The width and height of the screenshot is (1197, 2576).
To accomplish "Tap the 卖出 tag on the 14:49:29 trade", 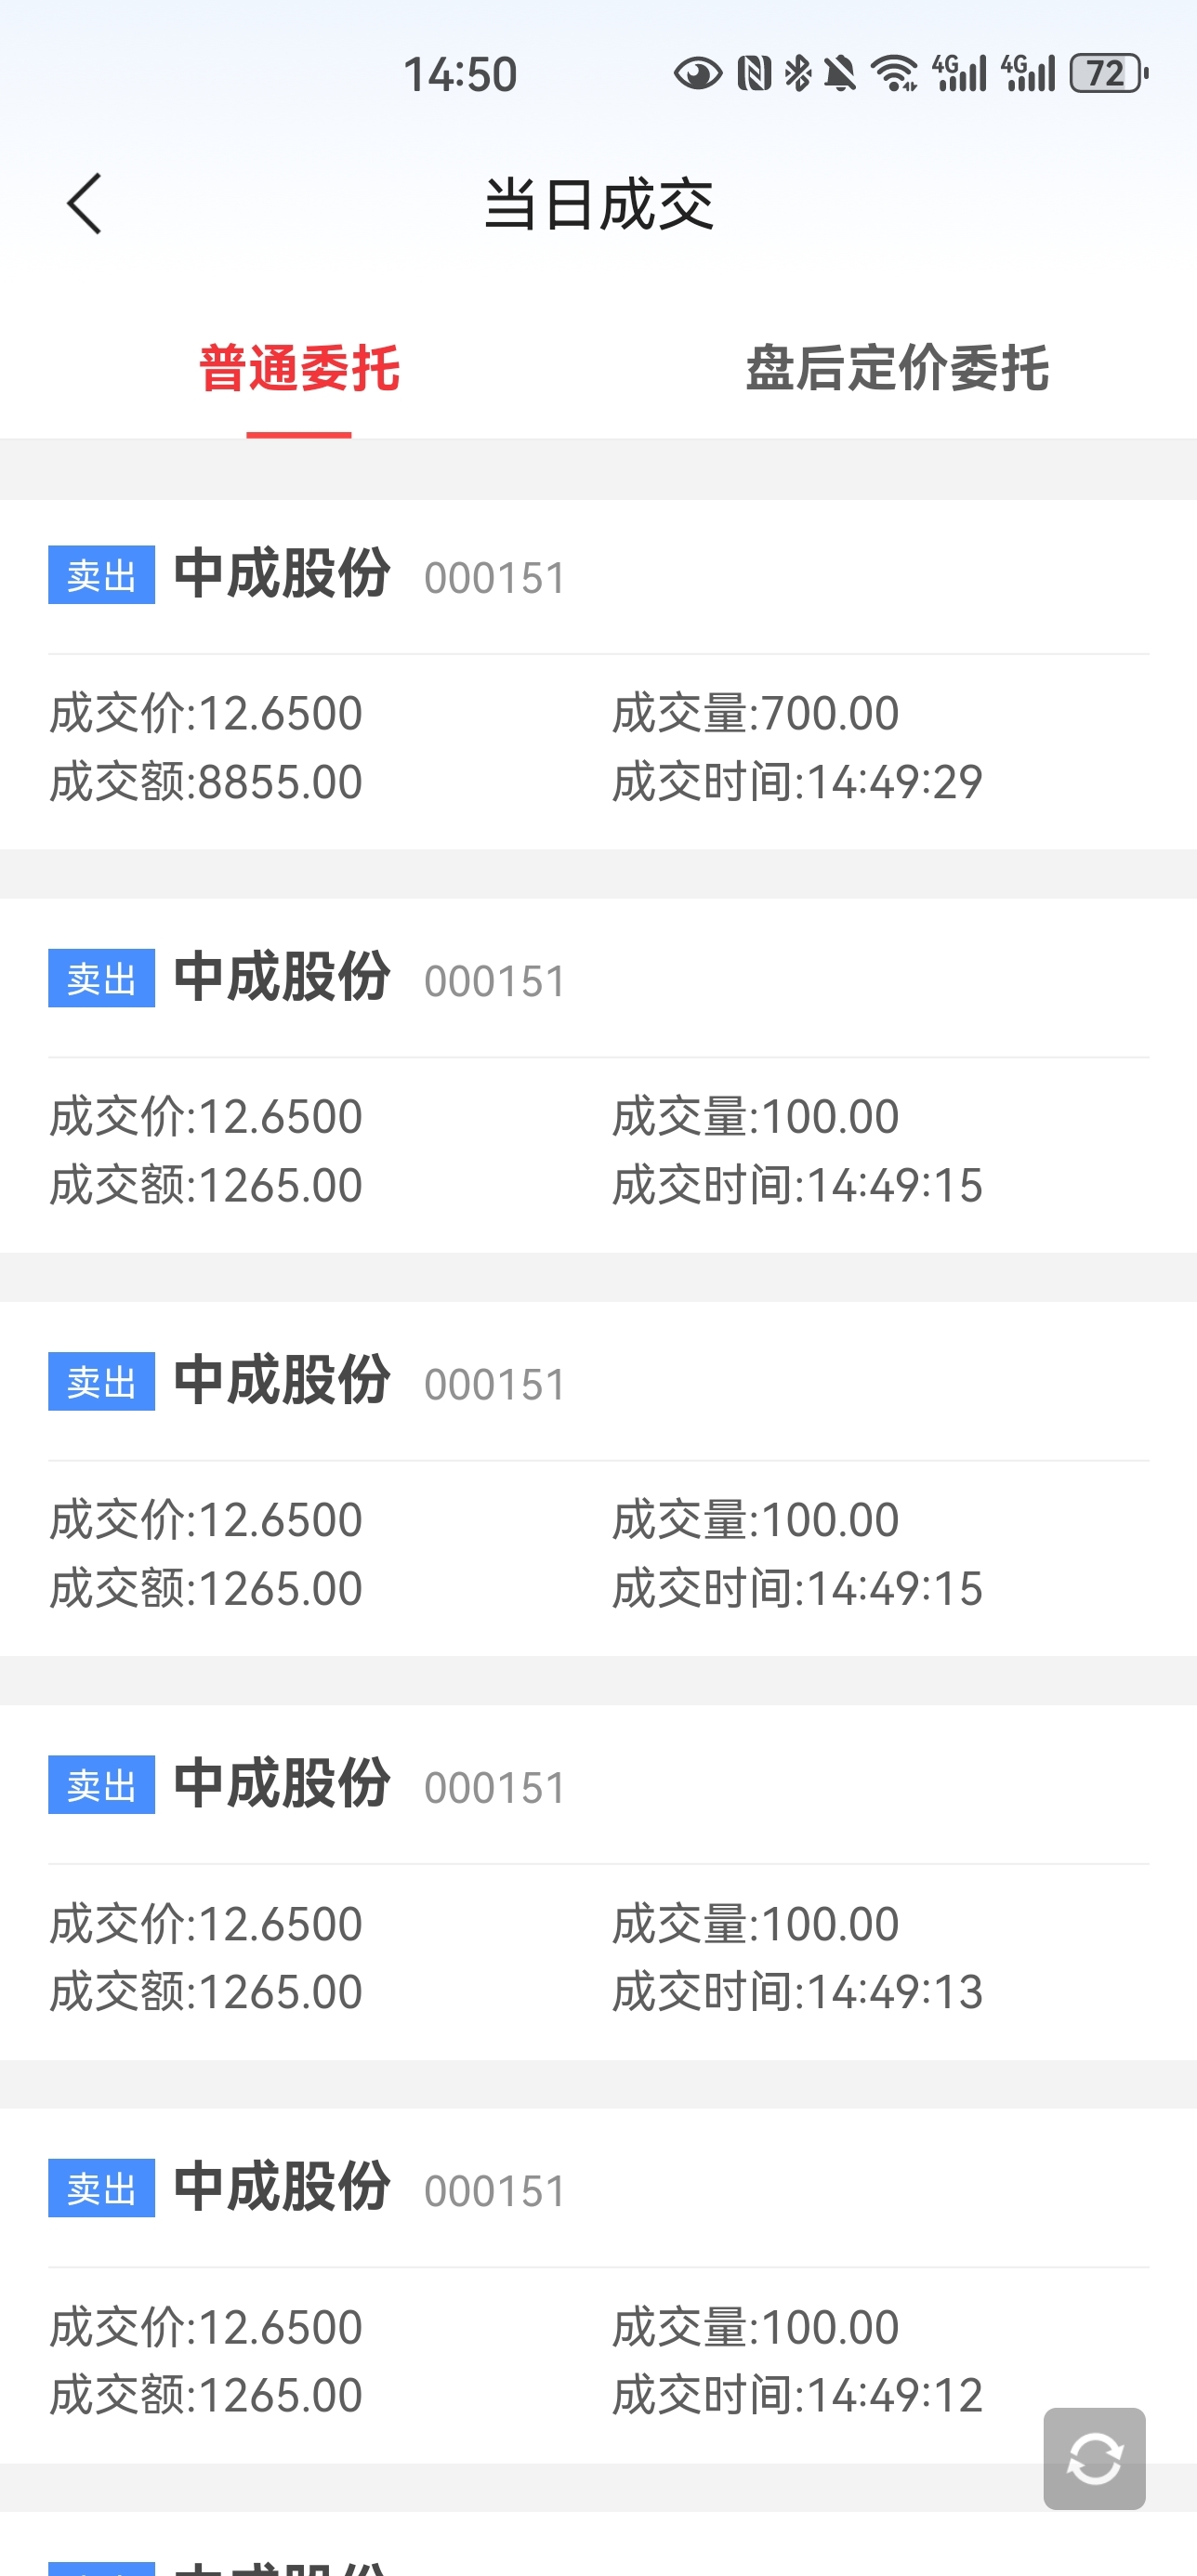I will point(101,575).
